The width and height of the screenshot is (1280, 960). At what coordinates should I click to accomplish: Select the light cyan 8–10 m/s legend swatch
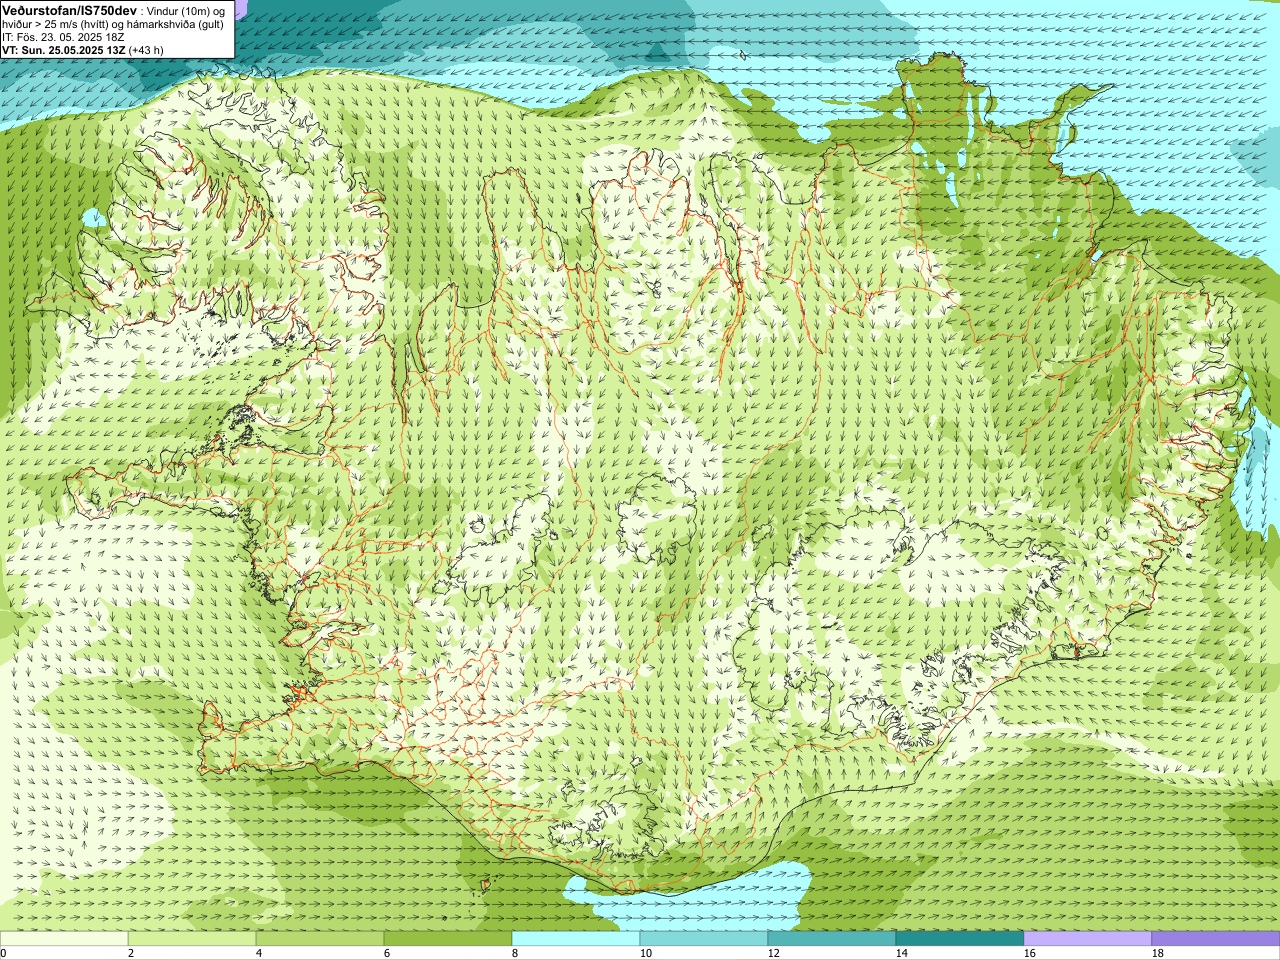coord(576,939)
